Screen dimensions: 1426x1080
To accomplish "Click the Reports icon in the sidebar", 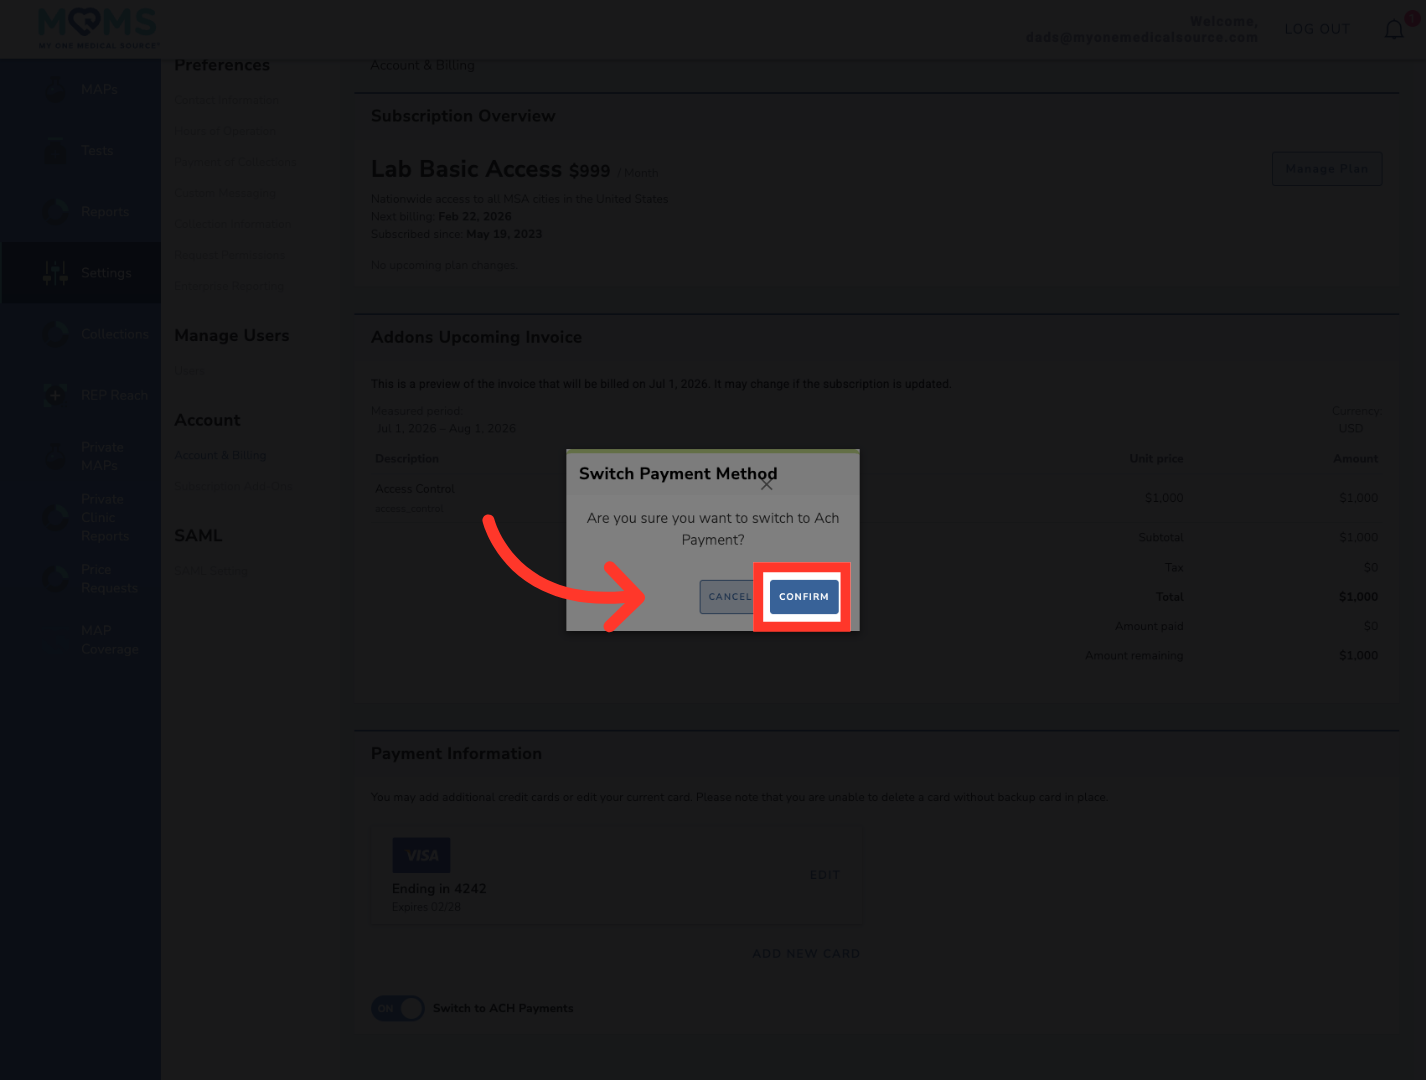I will pyautogui.click(x=55, y=212).
